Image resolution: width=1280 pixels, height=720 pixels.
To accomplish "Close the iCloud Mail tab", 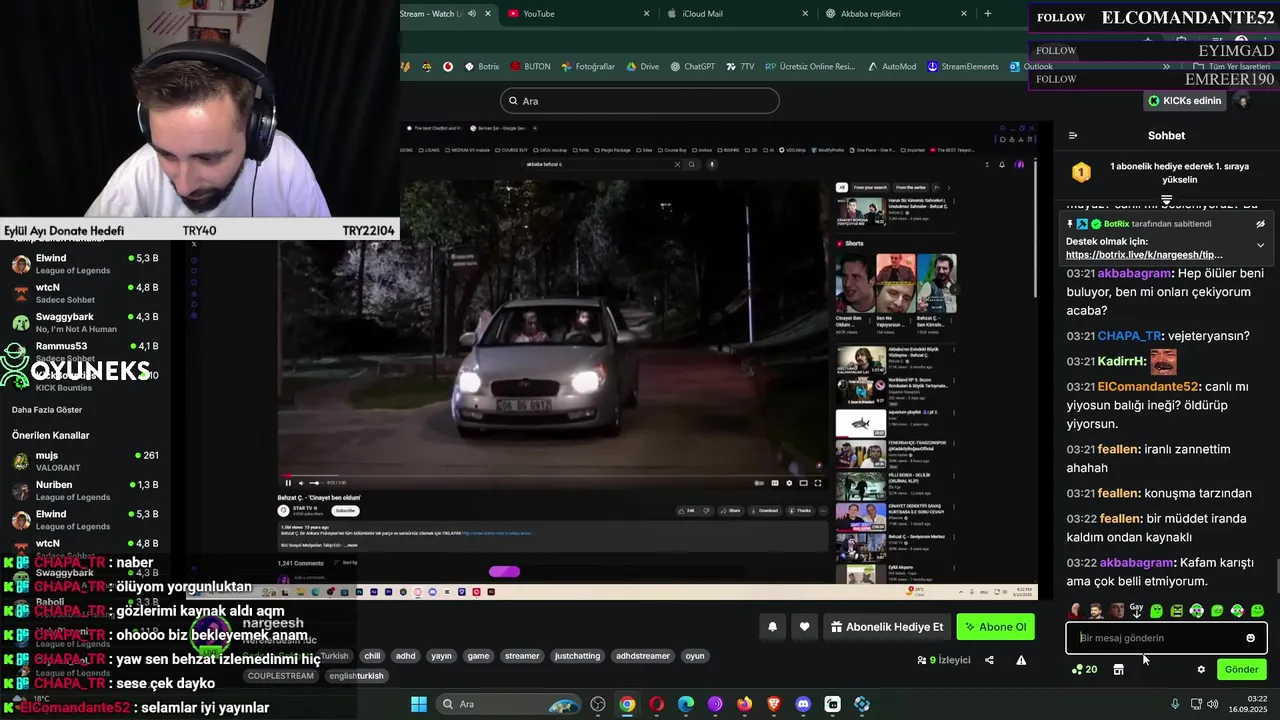I will pyautogui.click(x=806, y=14).
